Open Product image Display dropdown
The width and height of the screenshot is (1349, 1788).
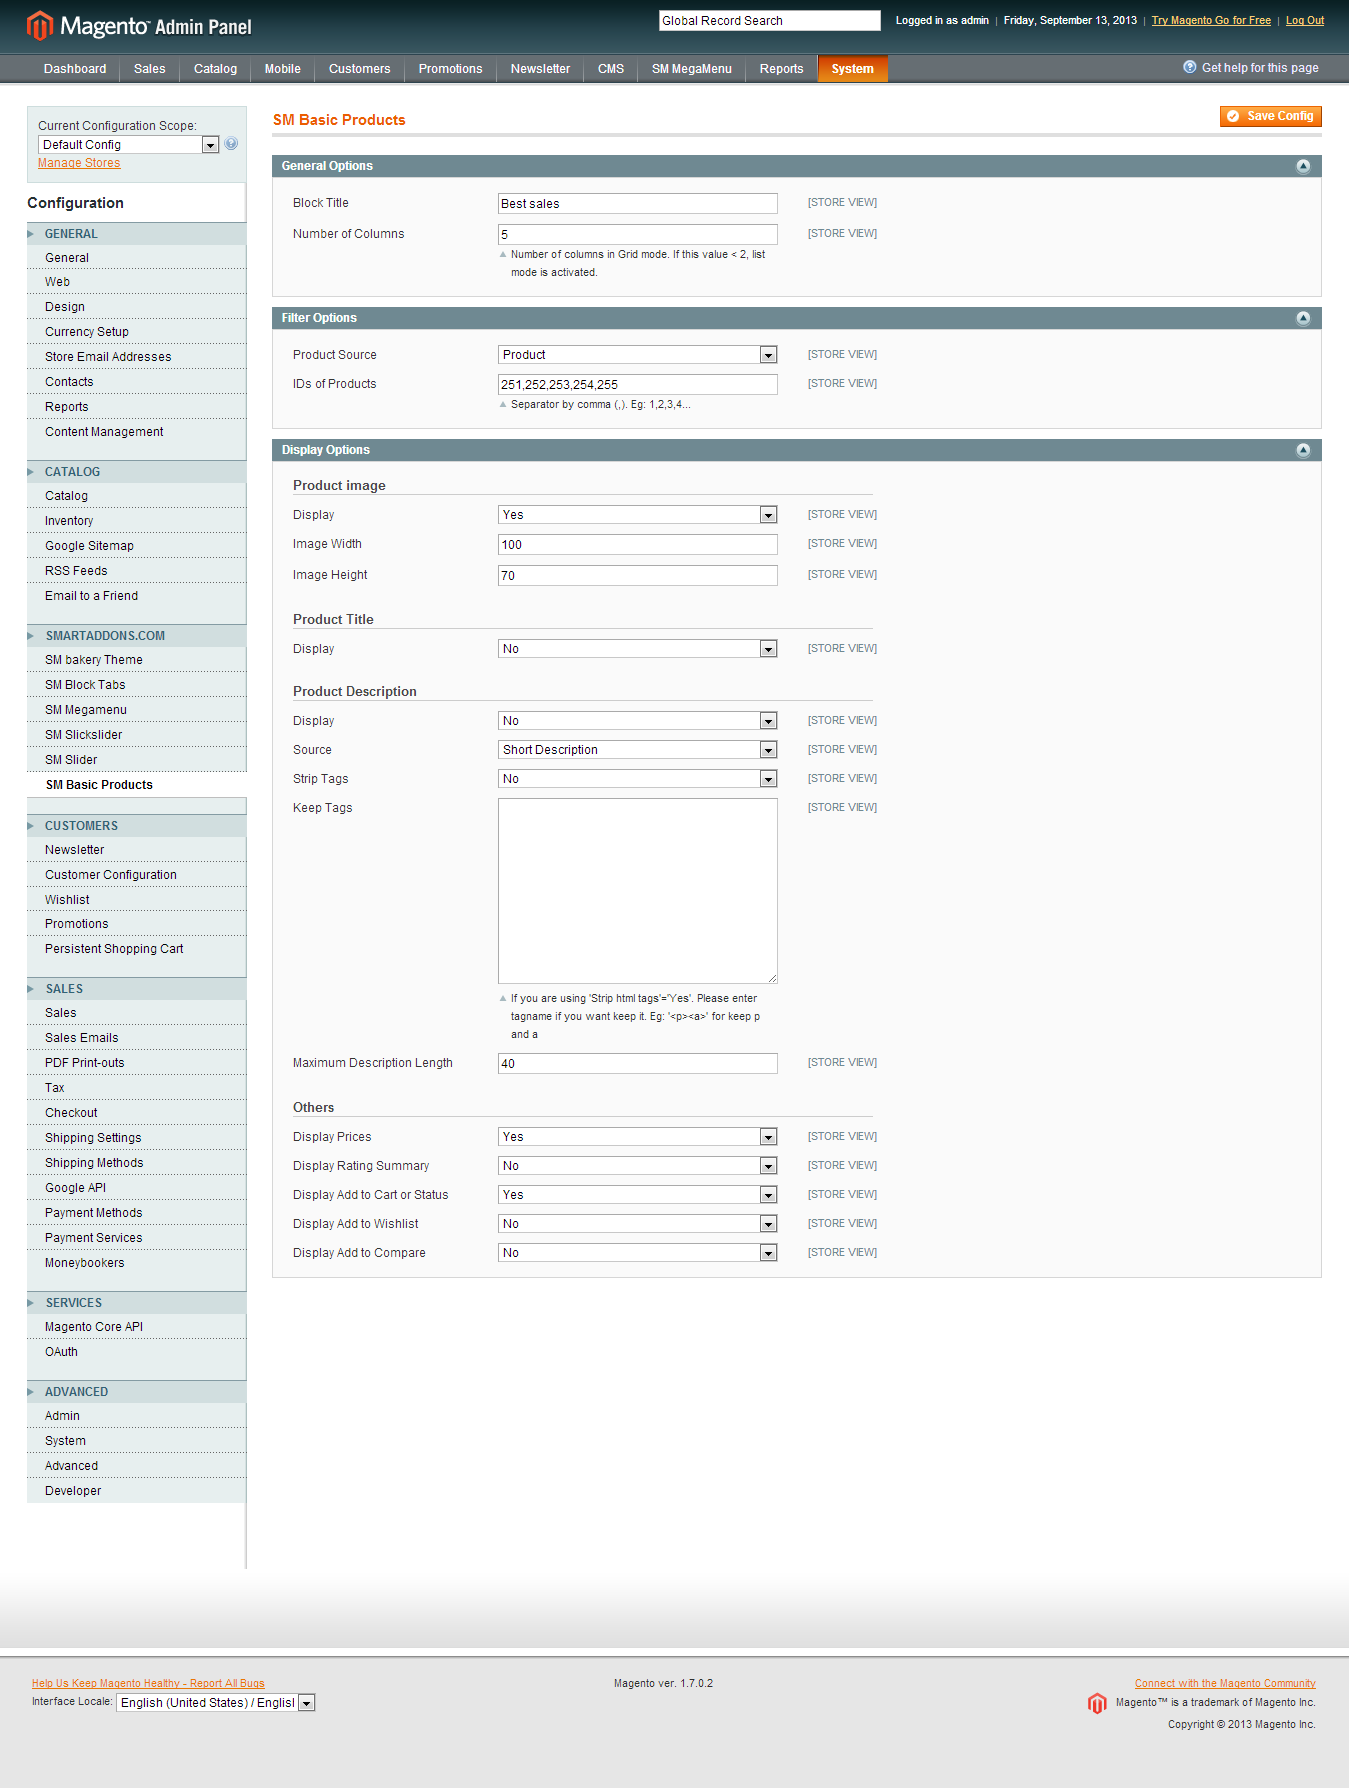click(x=638, y=515)
